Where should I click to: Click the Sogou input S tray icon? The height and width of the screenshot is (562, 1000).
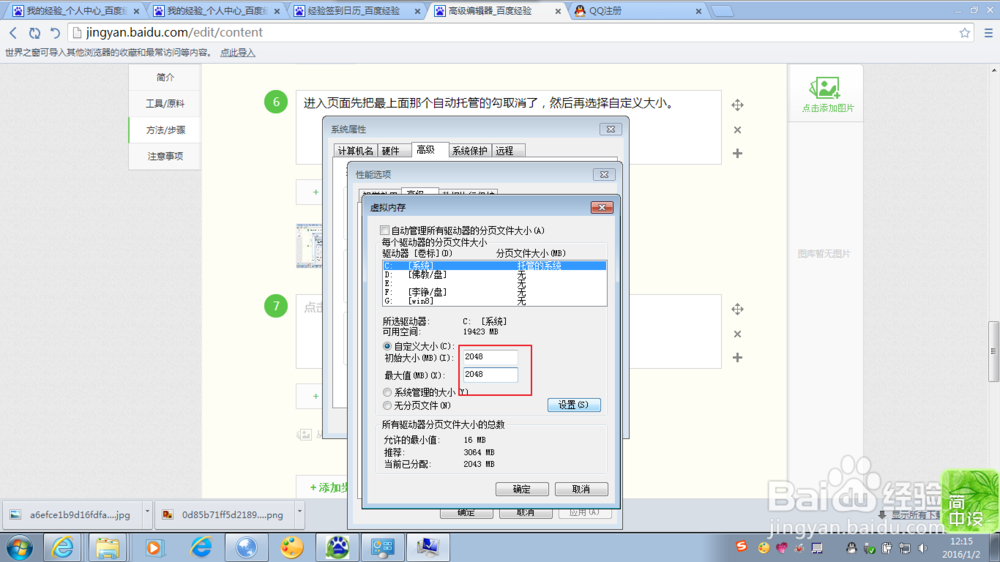(x=741, y=547)
